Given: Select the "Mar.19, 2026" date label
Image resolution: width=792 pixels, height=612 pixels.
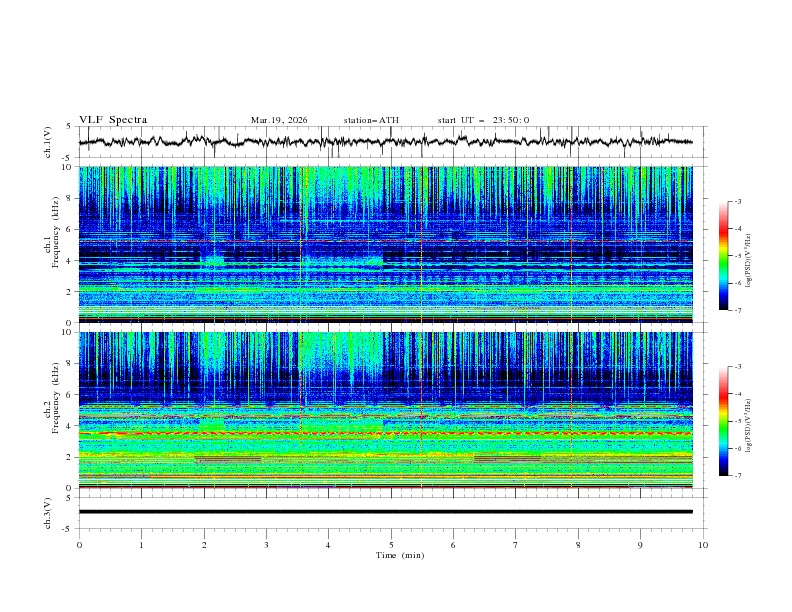Looking at the screenshot, I should pyautogui.click(x=279, y=120).
